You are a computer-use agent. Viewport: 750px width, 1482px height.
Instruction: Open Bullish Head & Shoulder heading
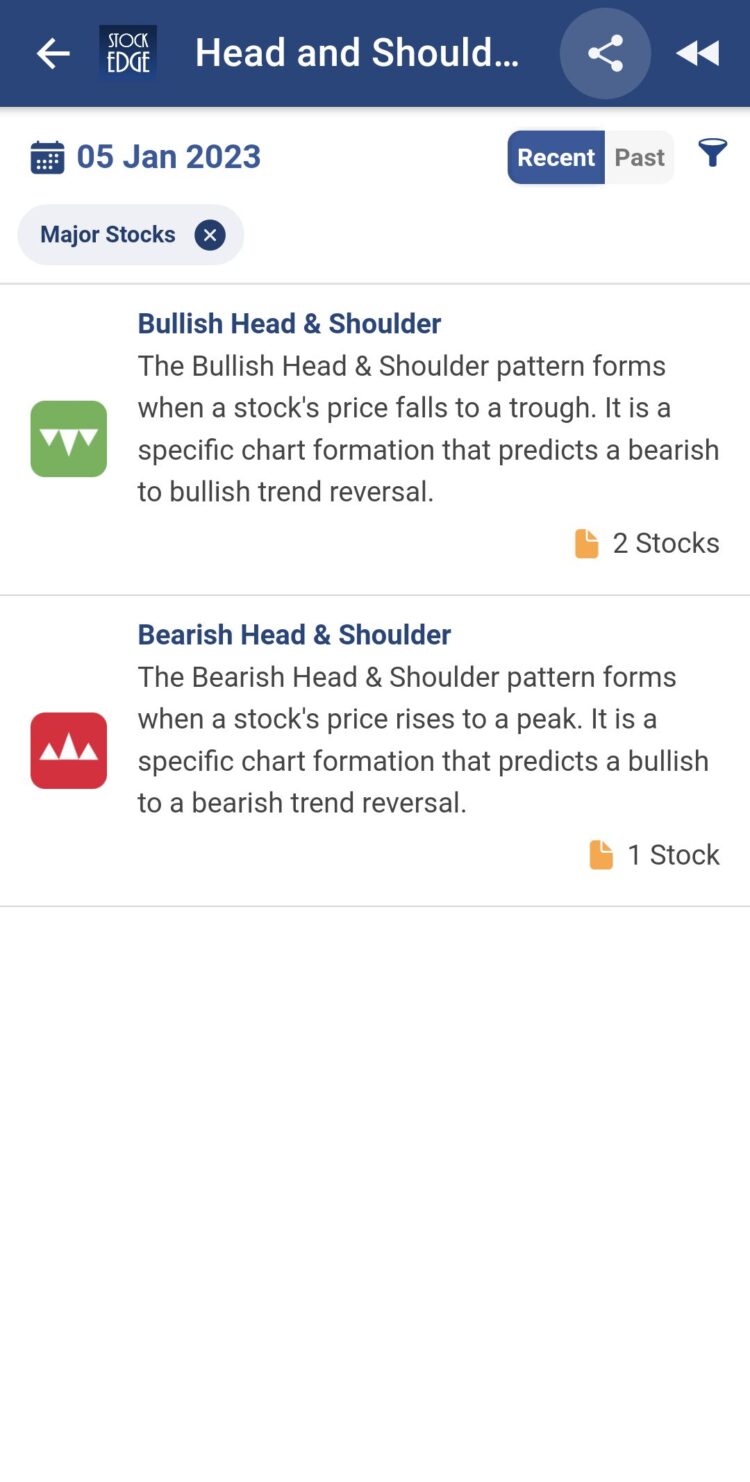[289, 323]
